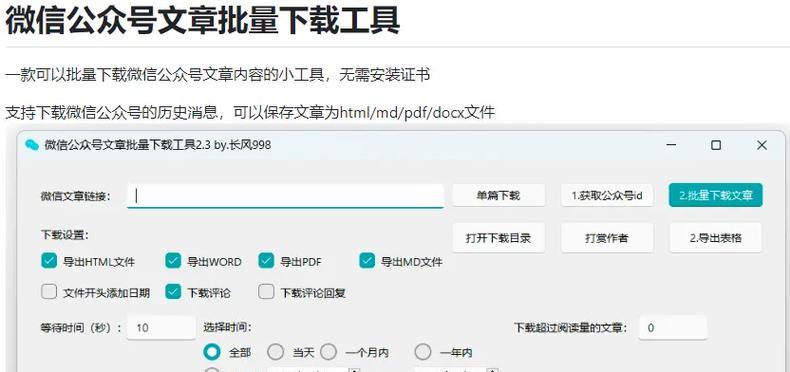790x372 pixels.
Task: Toggle the 下载评论 checkbox
Action: click(x=173, y=292)
